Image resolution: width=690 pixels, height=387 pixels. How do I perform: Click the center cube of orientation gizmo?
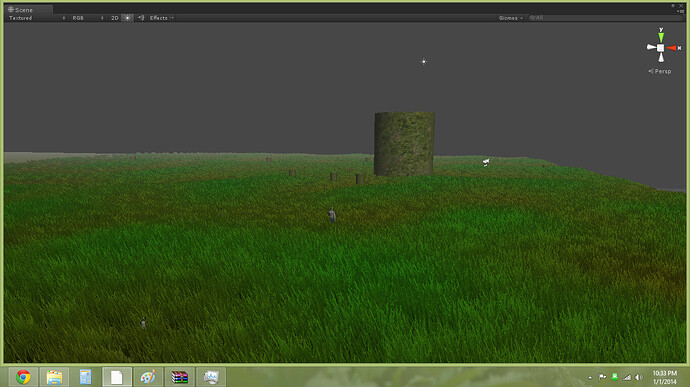661,48
